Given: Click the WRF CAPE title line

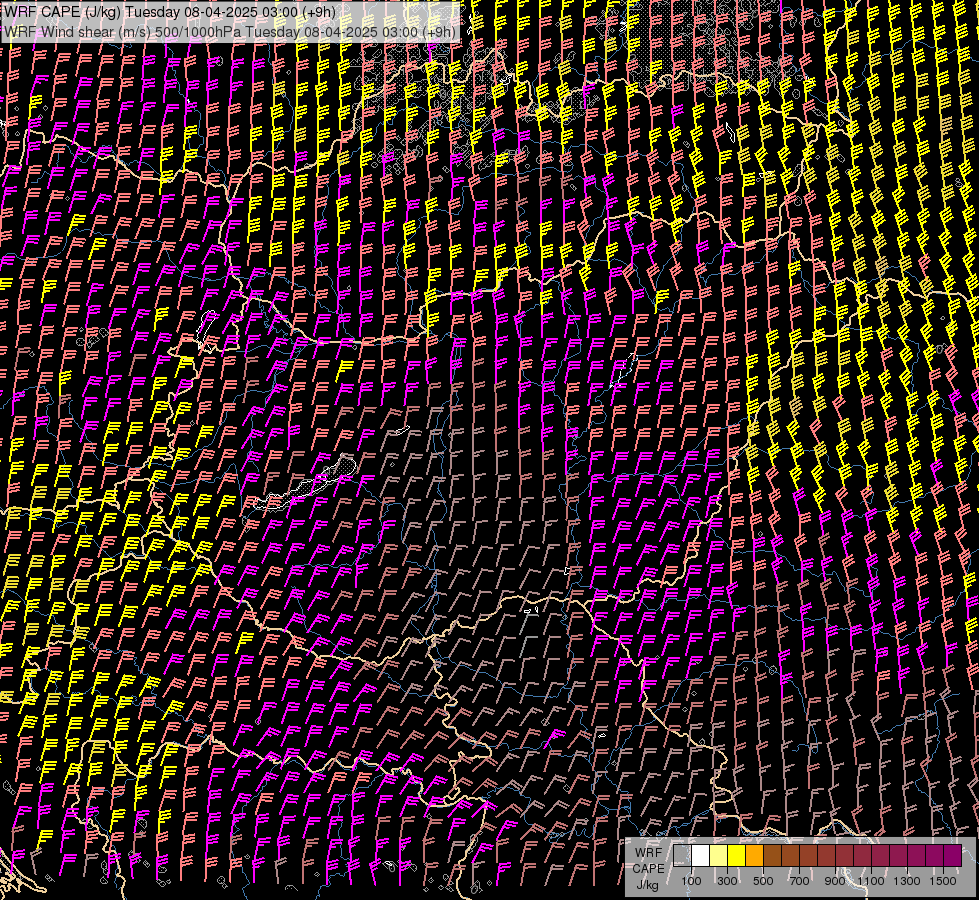Looking at the screenshot, I should click(x=169, y=12).
